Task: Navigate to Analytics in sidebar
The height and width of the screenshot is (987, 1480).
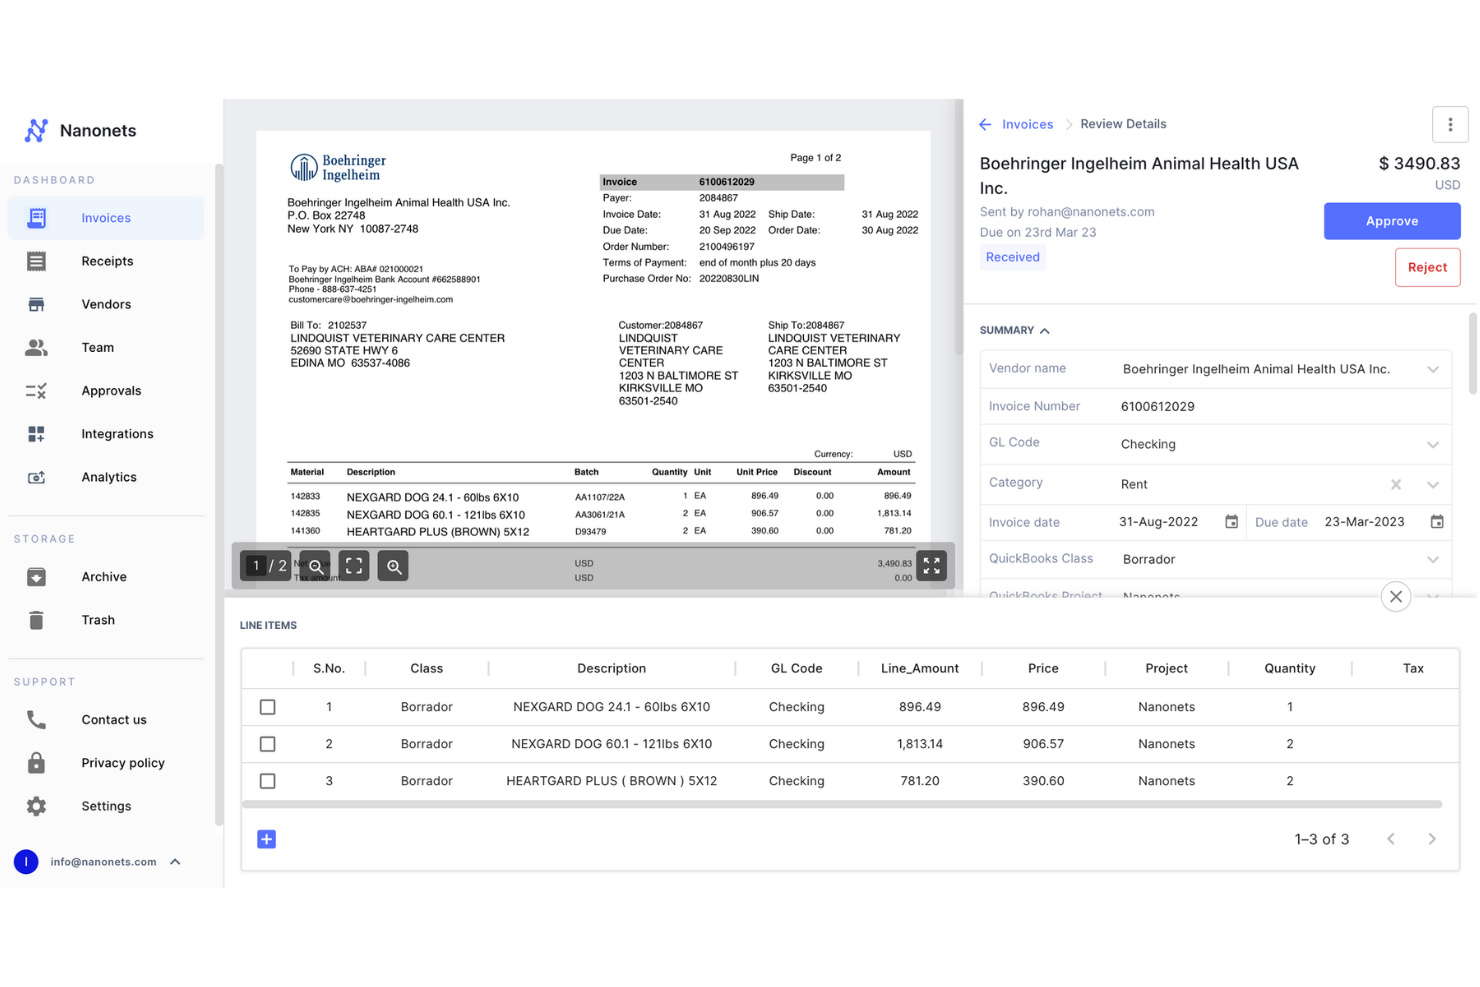Action: pyautogui.click(x=108, y=477)
